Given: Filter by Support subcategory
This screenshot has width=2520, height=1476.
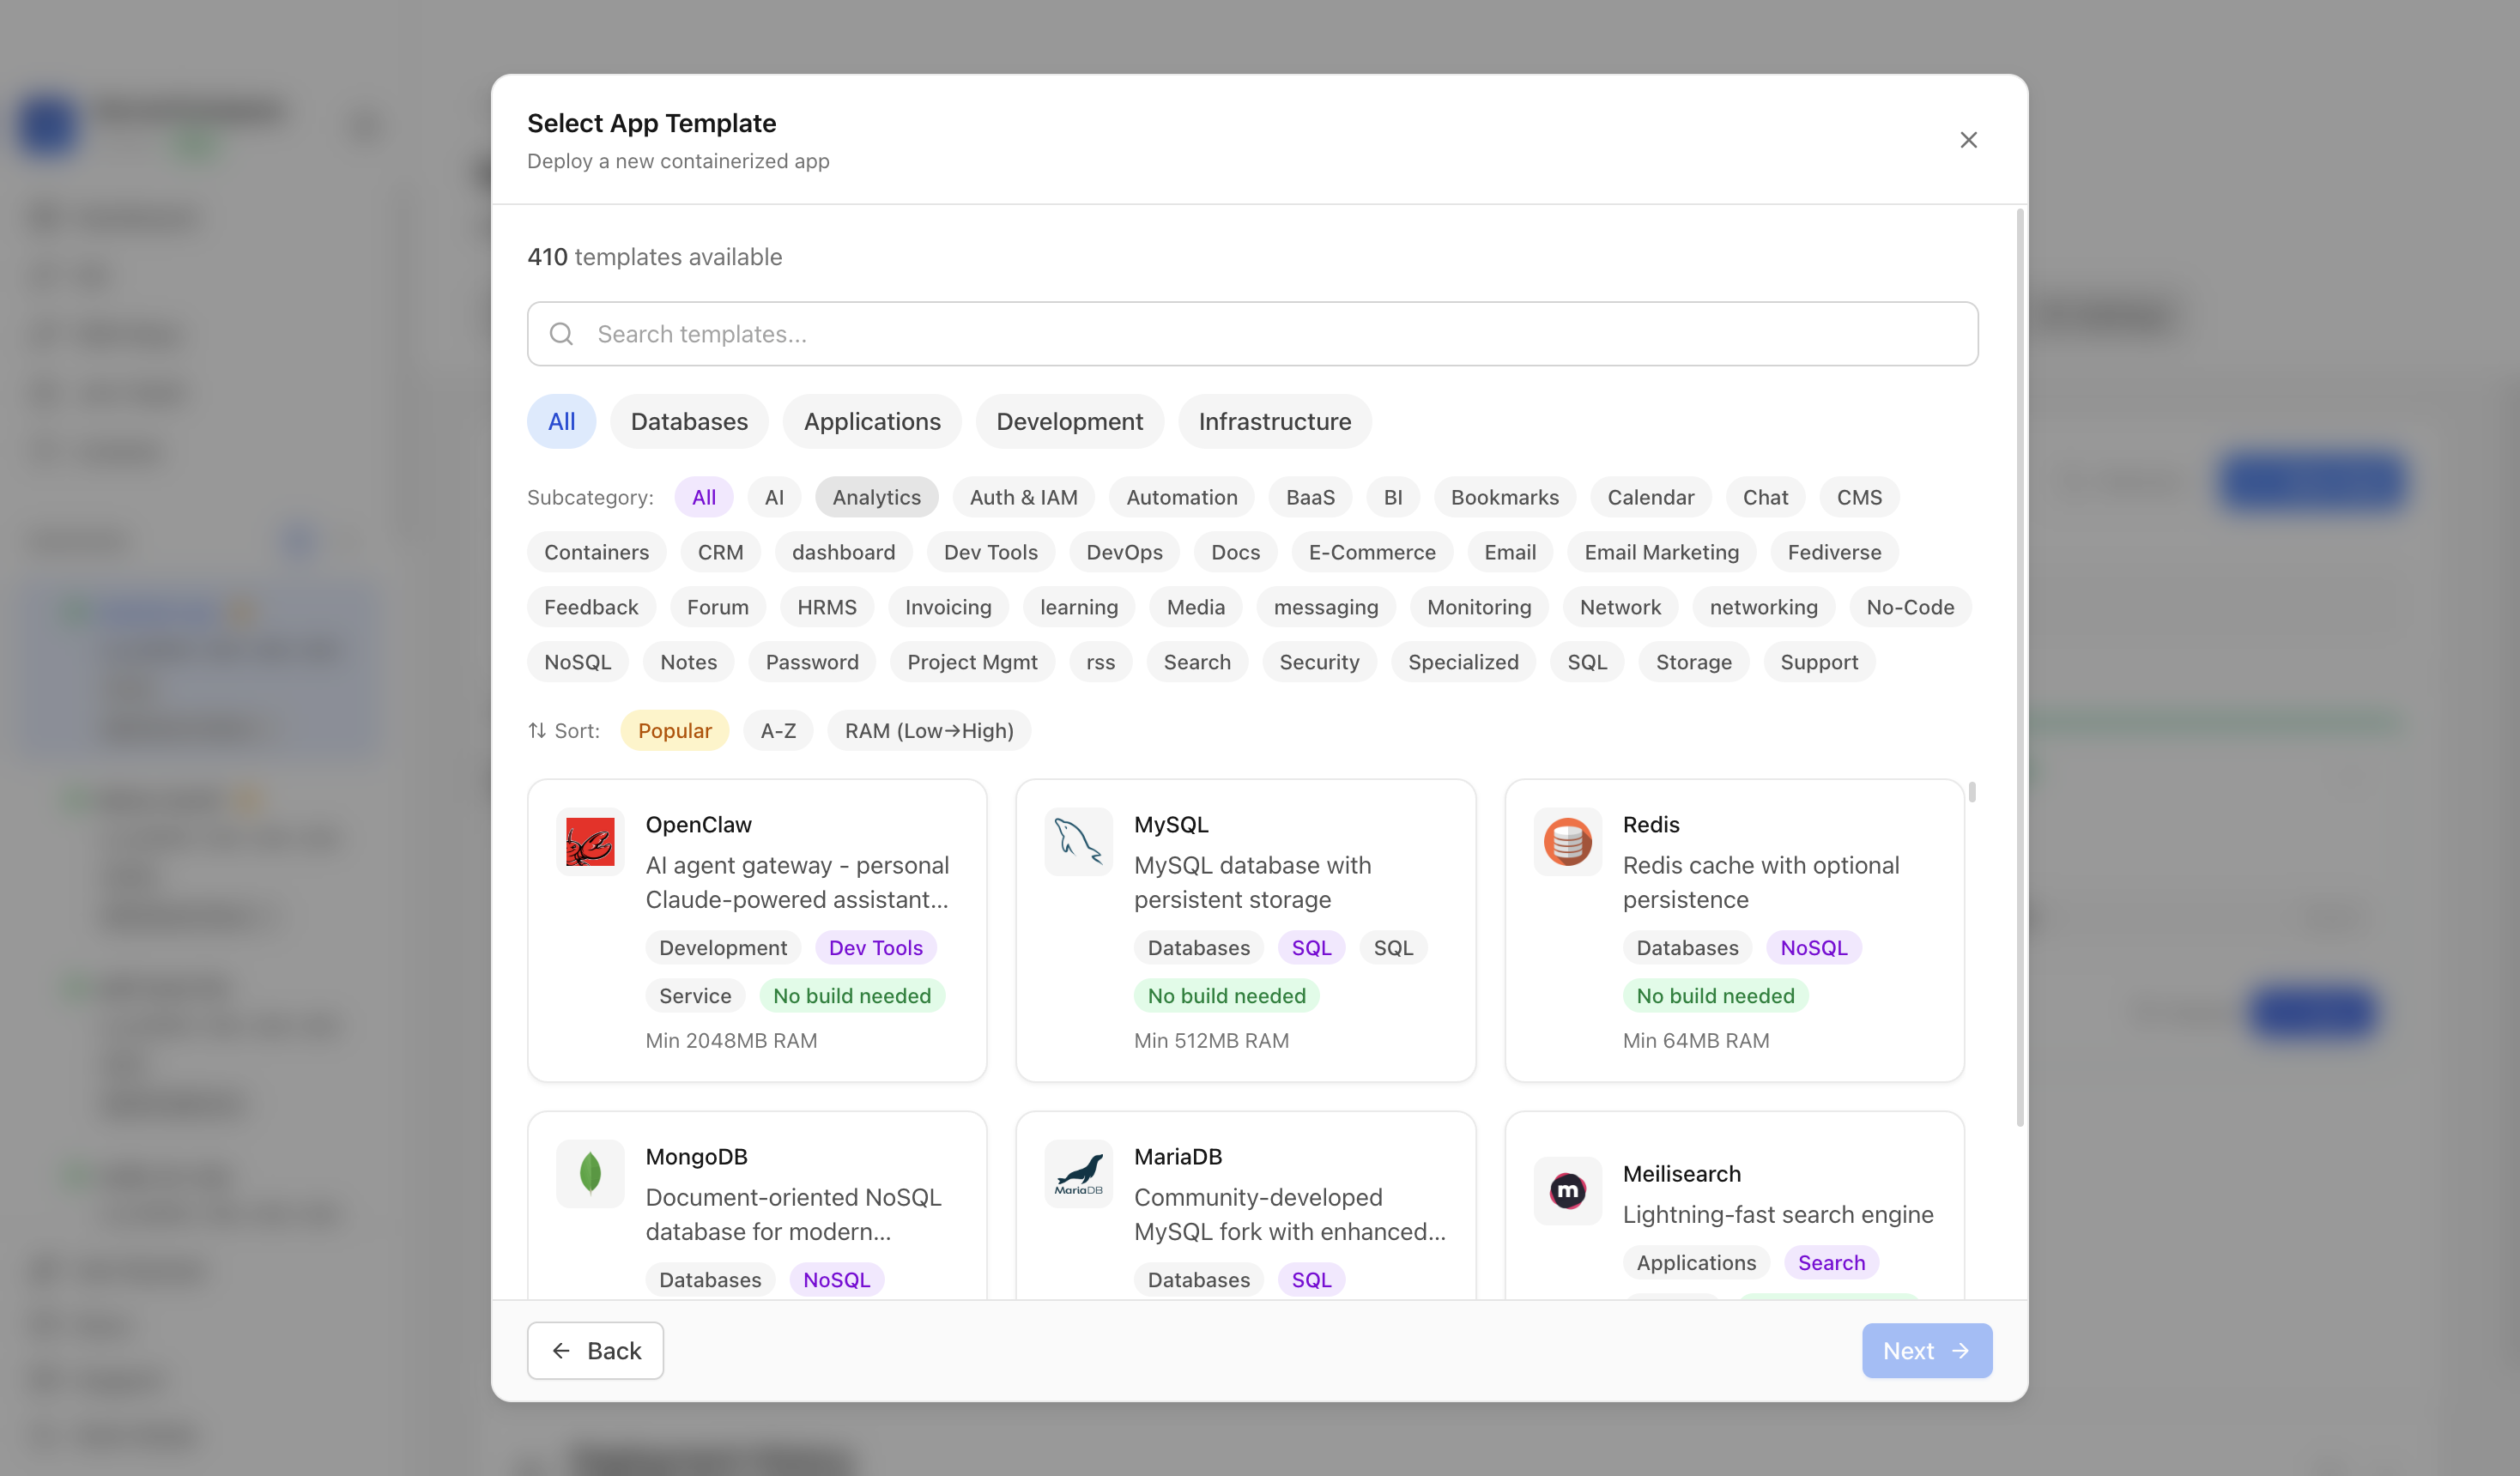Looking at the screenshot, I should tap(1819, 662).
